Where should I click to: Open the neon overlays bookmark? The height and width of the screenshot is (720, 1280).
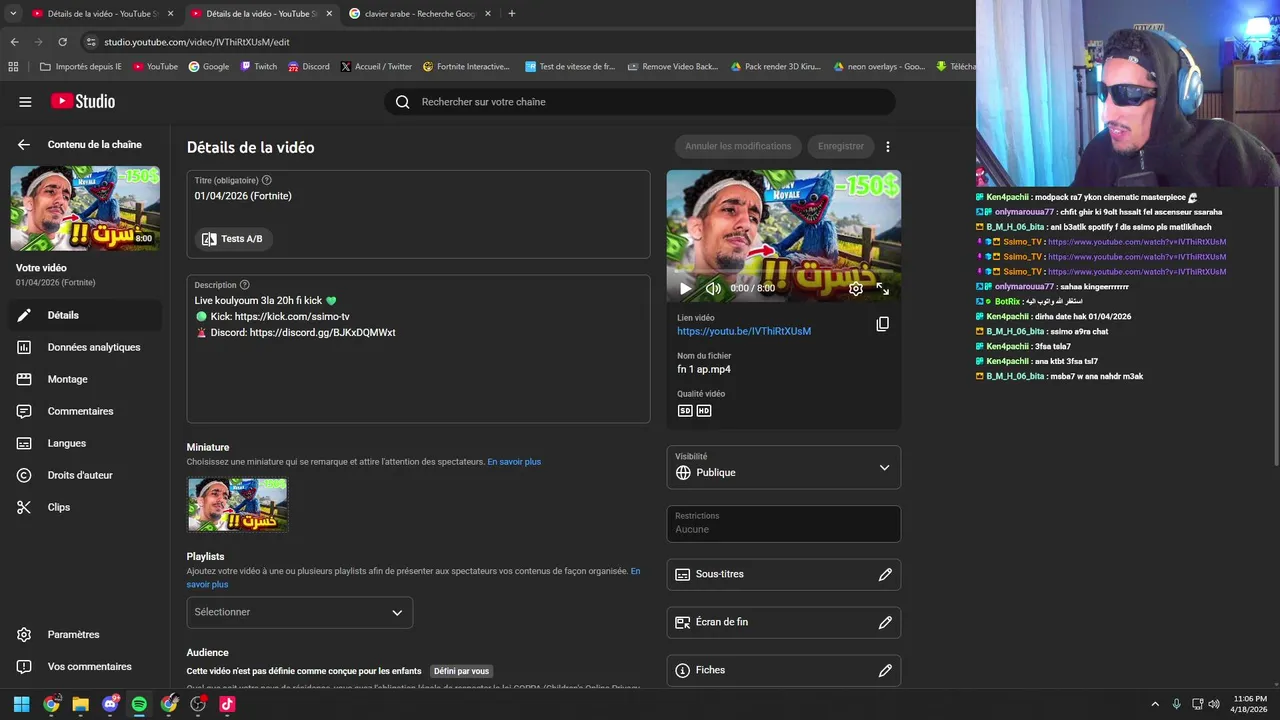tap(879, 67)
